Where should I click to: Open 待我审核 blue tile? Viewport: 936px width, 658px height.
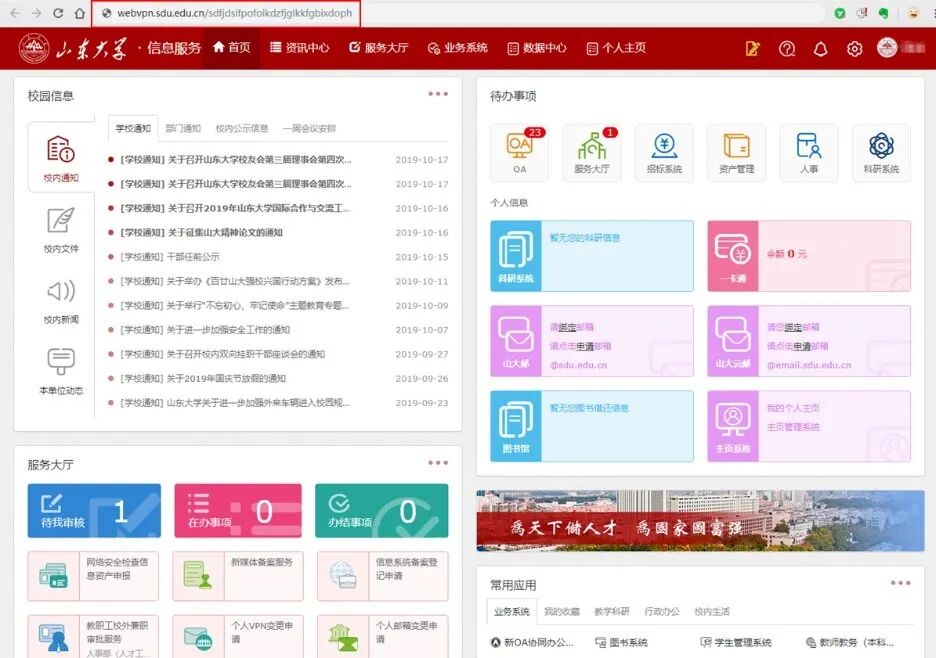94,511
